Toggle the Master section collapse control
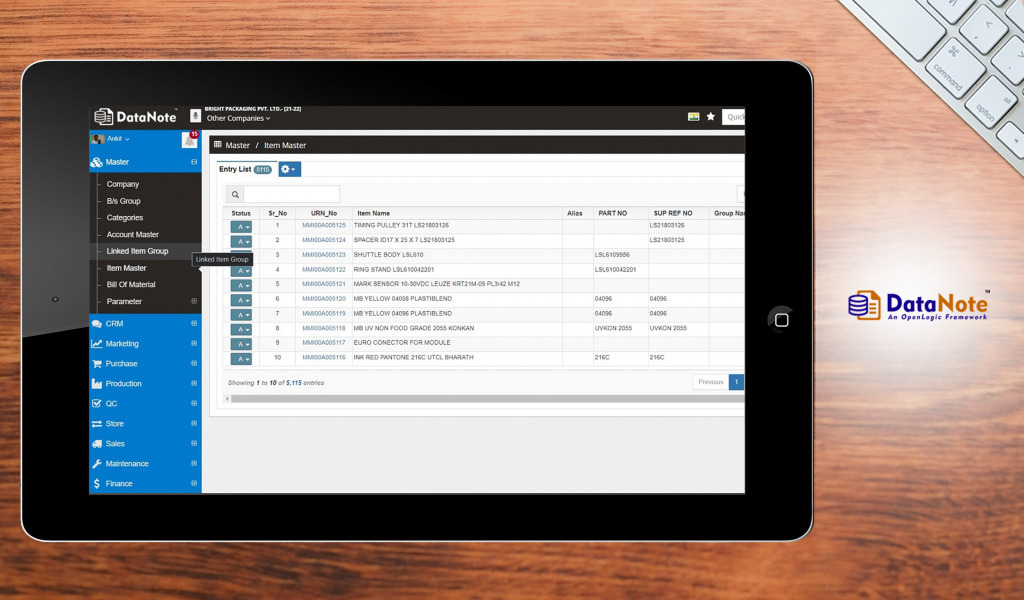The image size is (1024, 600). 194,161
